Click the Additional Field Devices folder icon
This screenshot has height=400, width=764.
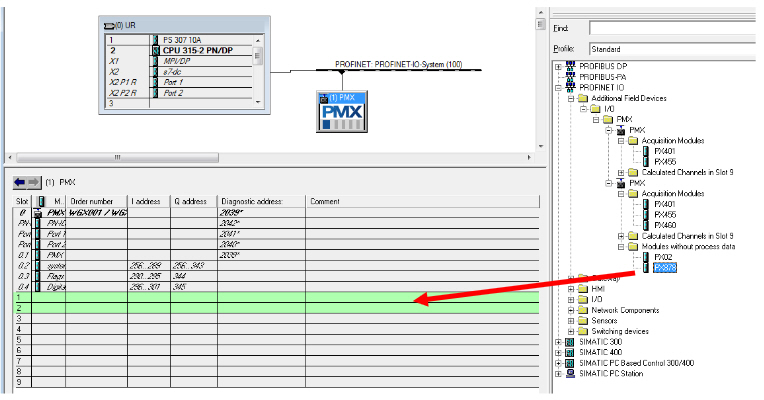click(583, 98)
